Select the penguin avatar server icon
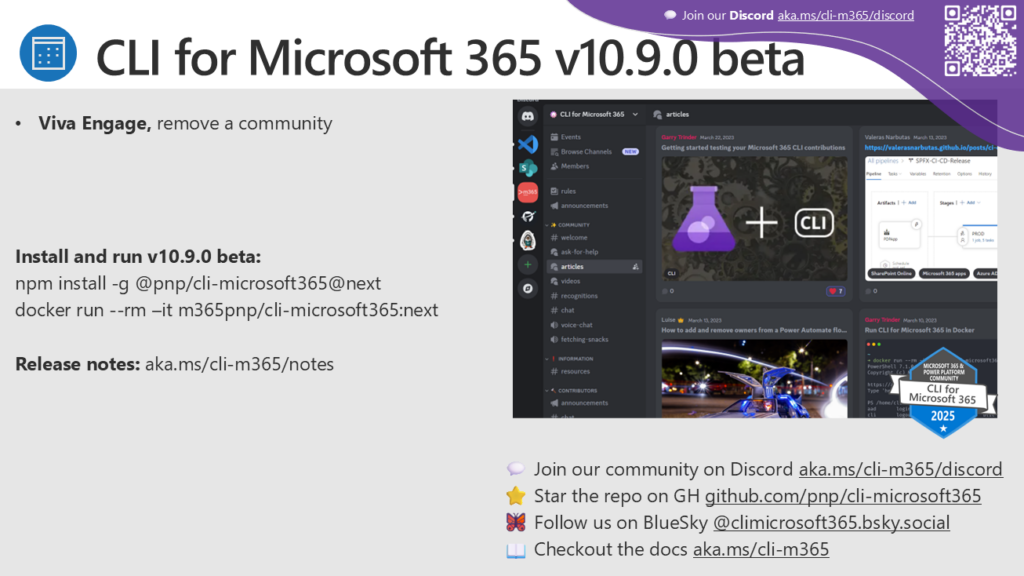The height and width of the screenshot is (576, 1024). click(528, 240)
